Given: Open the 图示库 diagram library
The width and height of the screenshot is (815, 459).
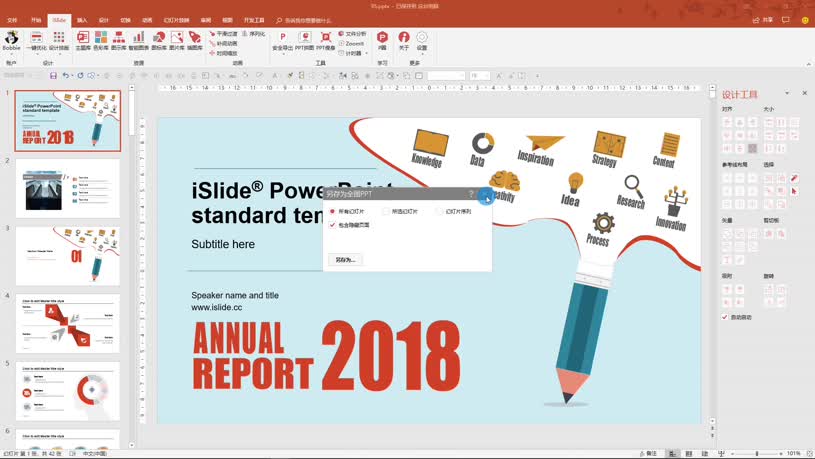Looking at the screenshot, I should 119,41.
